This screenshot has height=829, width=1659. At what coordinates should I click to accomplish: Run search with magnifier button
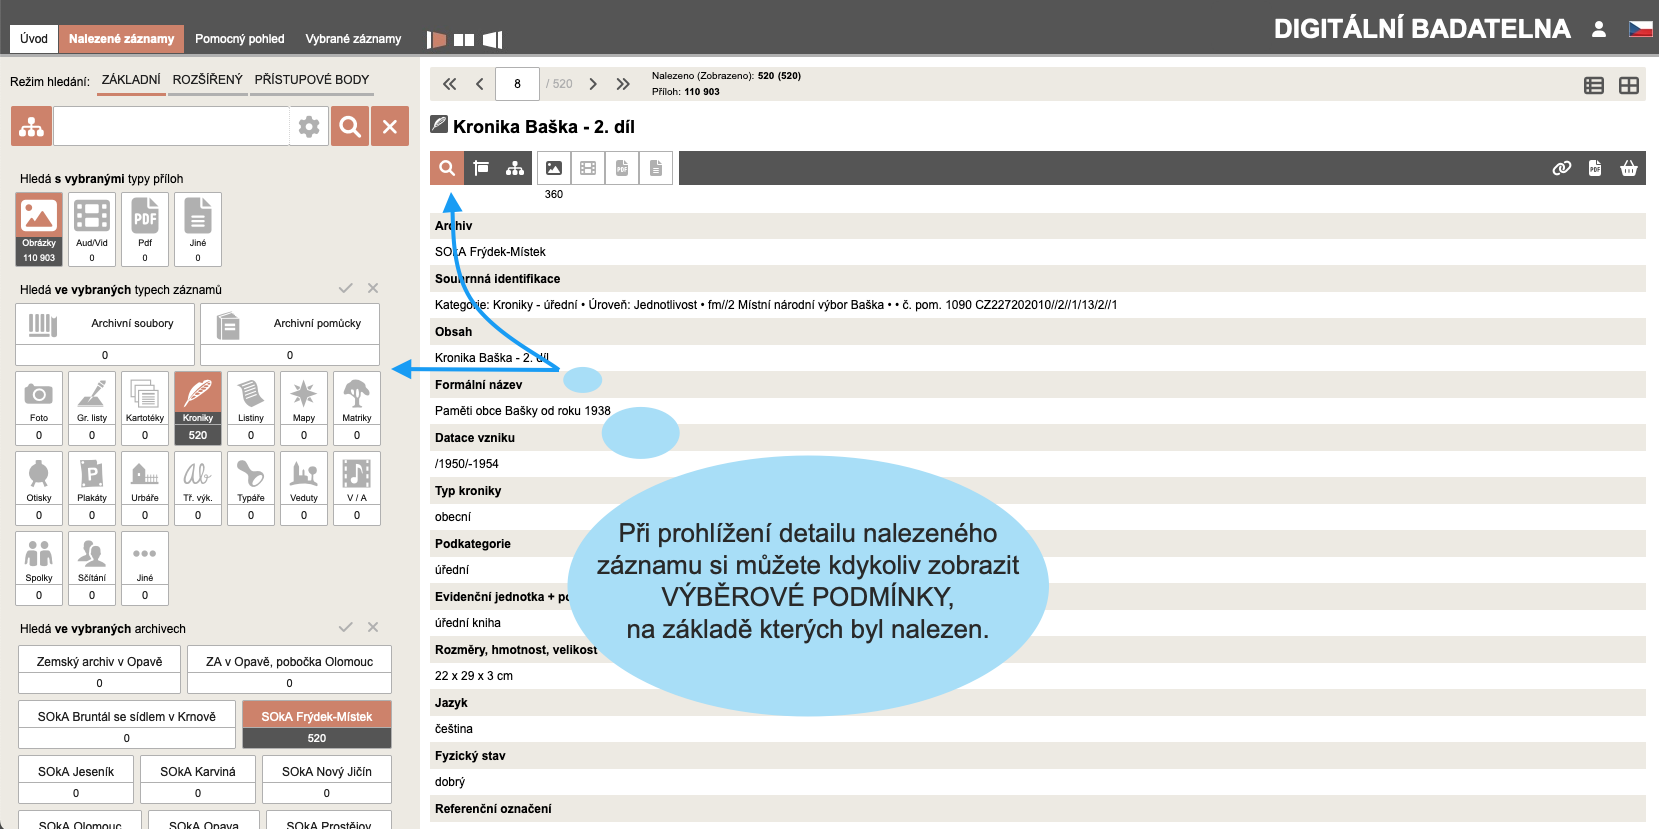[x=350, y=126]
